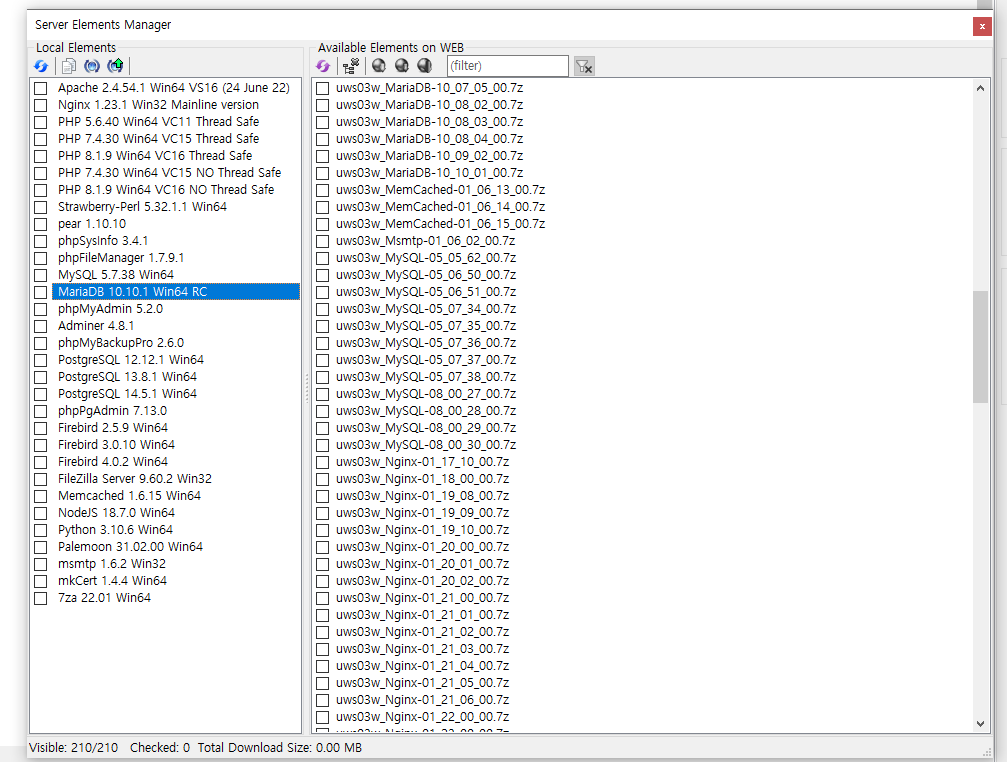Select phpMyAdmin 5.2.0 in the local list
1007x762 pixels.
(x=110, y=309)
